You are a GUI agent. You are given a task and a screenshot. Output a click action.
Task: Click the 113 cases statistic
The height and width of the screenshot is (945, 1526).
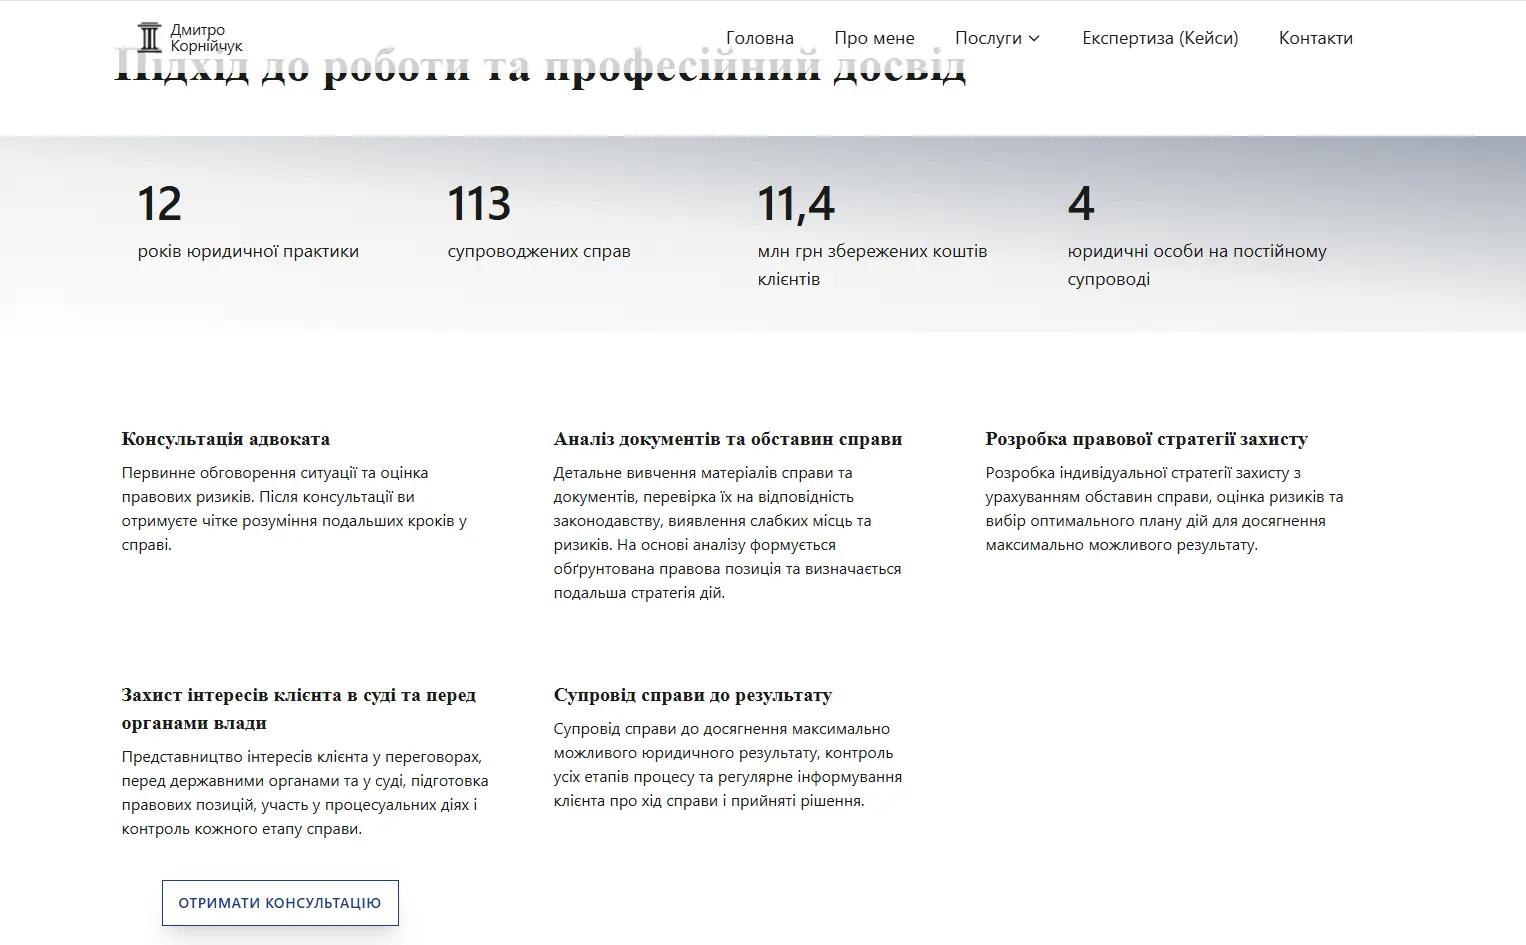479,204
